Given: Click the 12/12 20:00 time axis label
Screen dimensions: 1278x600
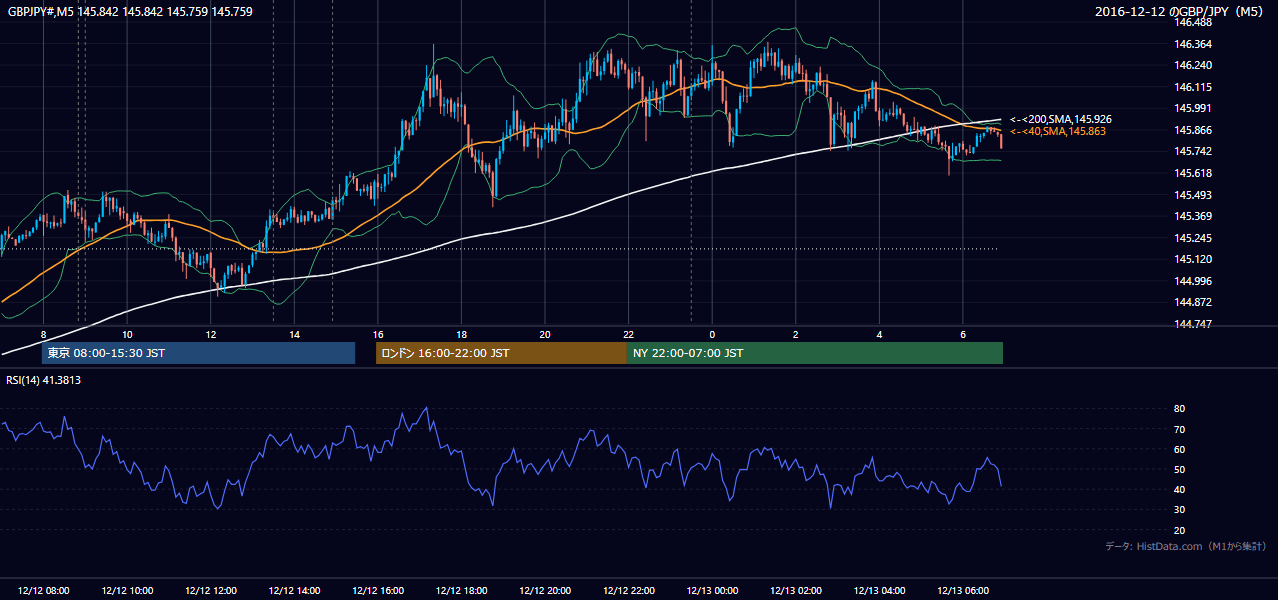Looking at the screenshot, I should click(545, 590).
